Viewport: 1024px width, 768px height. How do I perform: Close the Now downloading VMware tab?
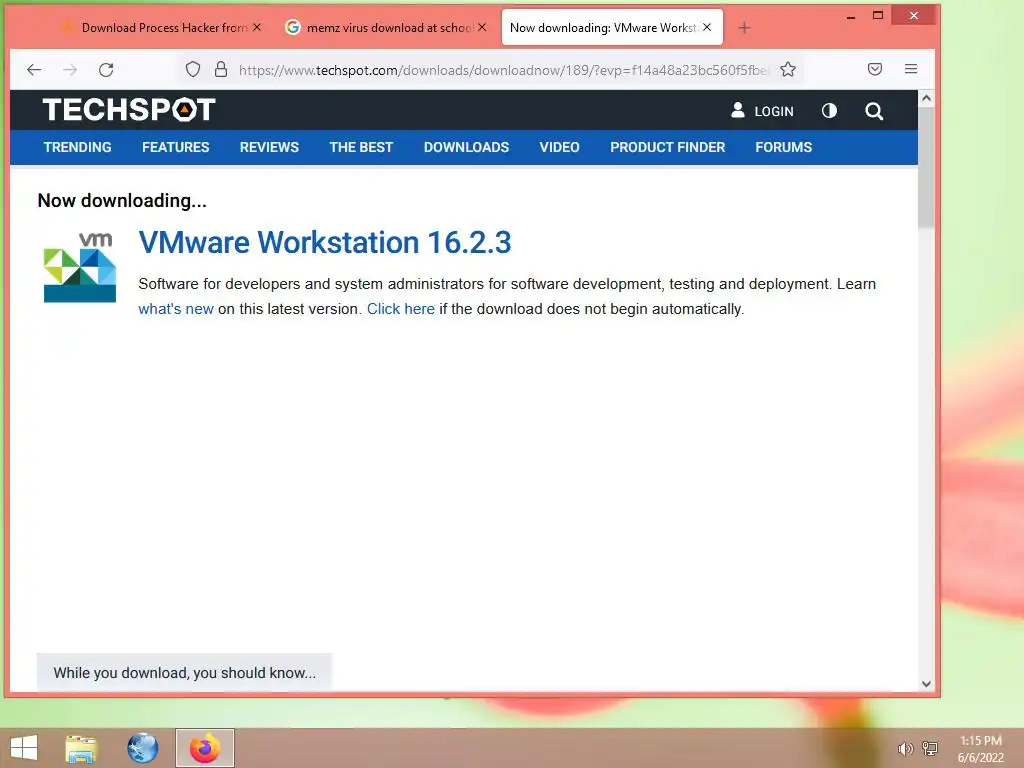click(x=707, y=27)
